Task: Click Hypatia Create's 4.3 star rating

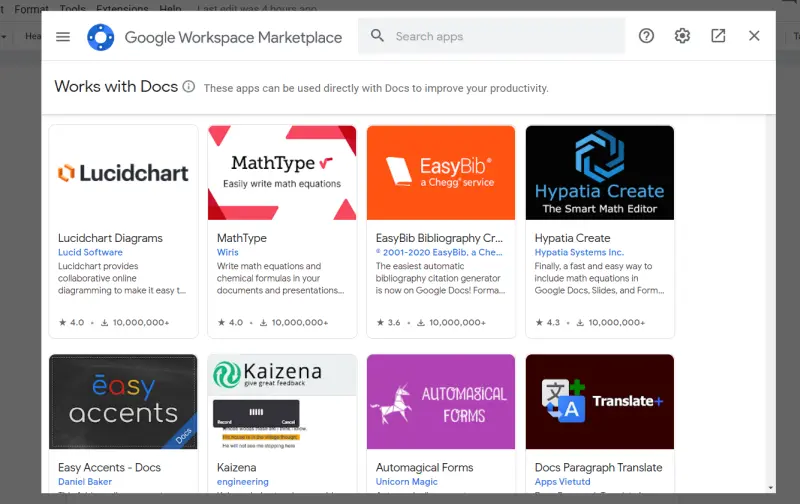Action: click(x=547, y=322)
